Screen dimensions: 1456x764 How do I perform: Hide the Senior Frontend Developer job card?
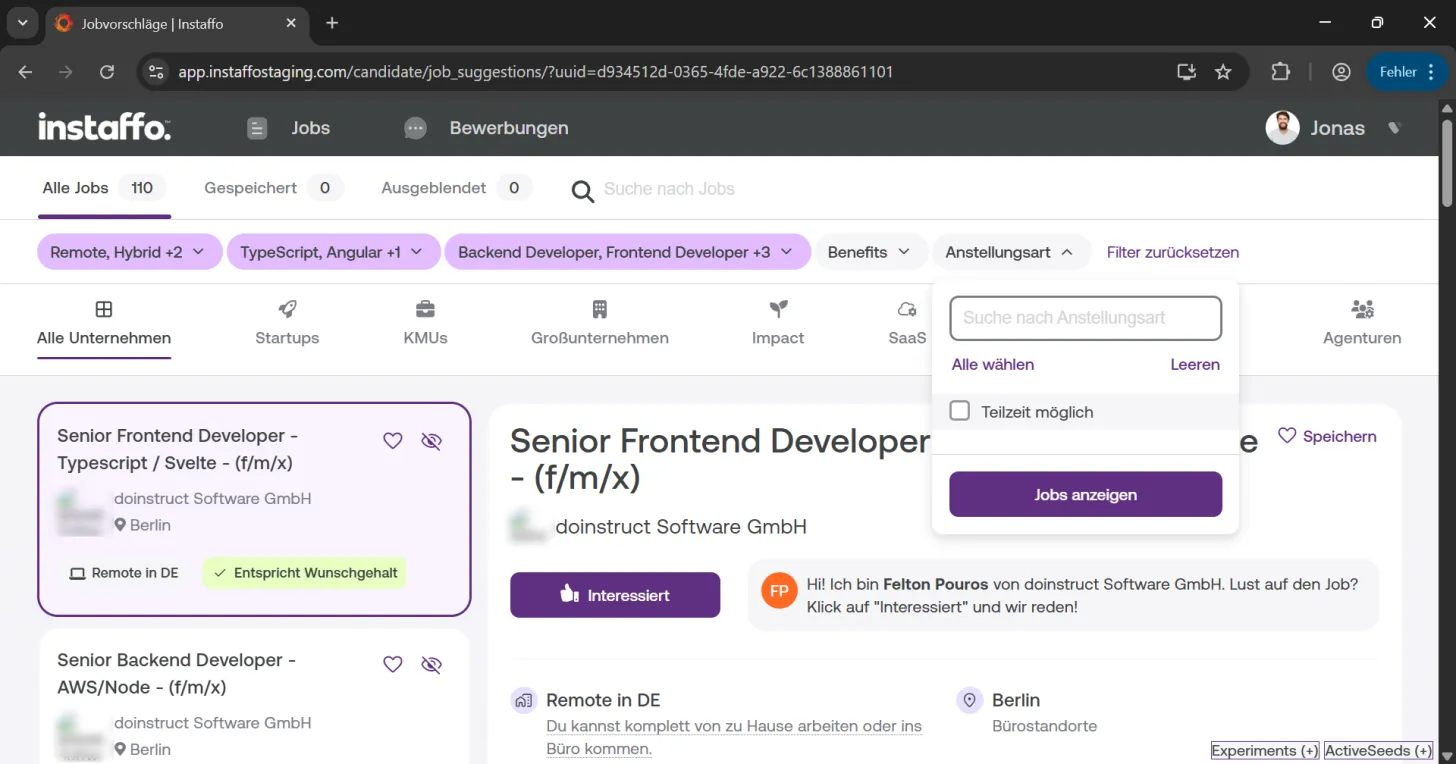[x=431, y=441]
